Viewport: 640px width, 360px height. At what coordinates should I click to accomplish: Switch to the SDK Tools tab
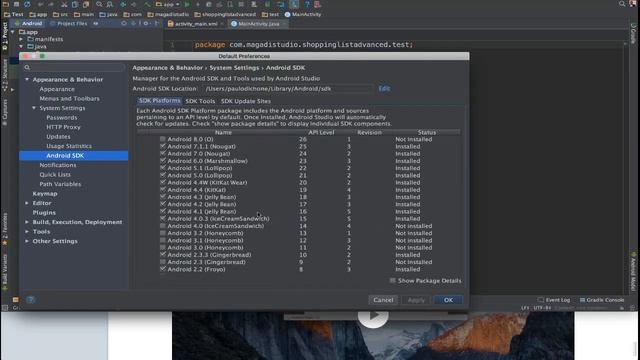pyautogui.click(x=200, y=101)
